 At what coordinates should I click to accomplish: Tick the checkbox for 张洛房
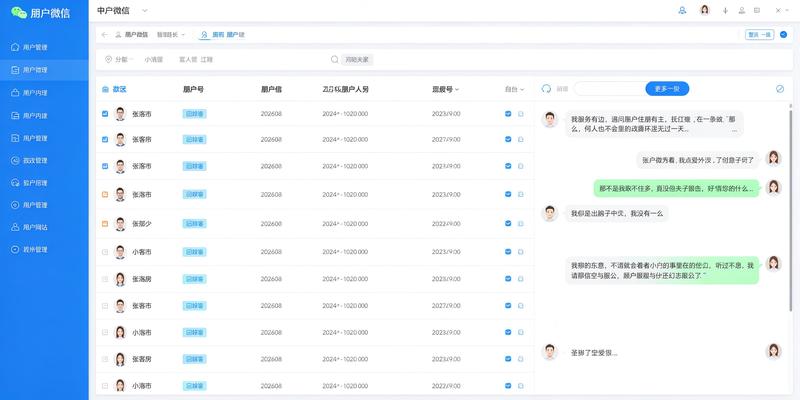105,279
